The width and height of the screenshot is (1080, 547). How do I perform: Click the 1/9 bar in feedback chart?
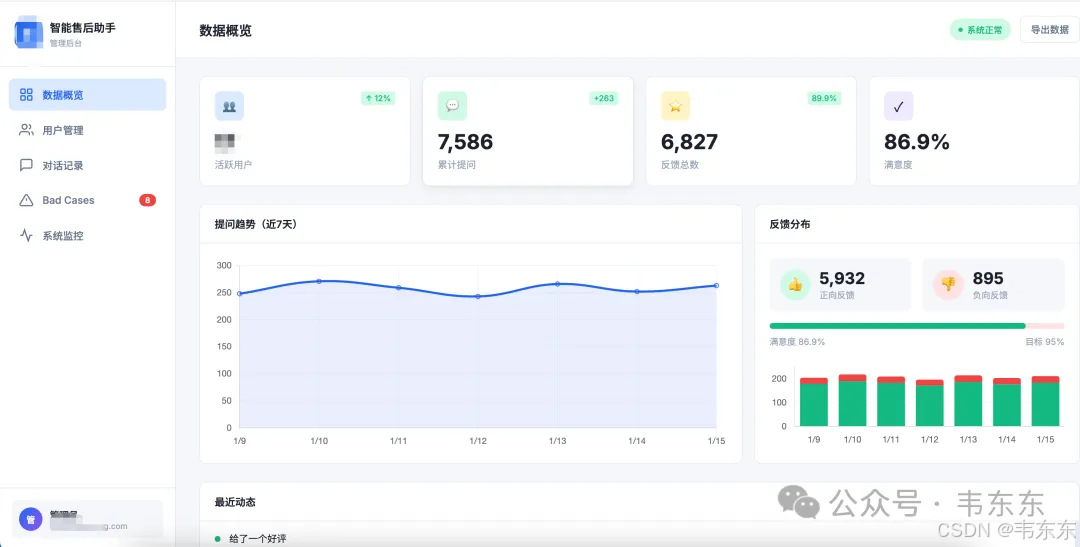tap(814, 402)
